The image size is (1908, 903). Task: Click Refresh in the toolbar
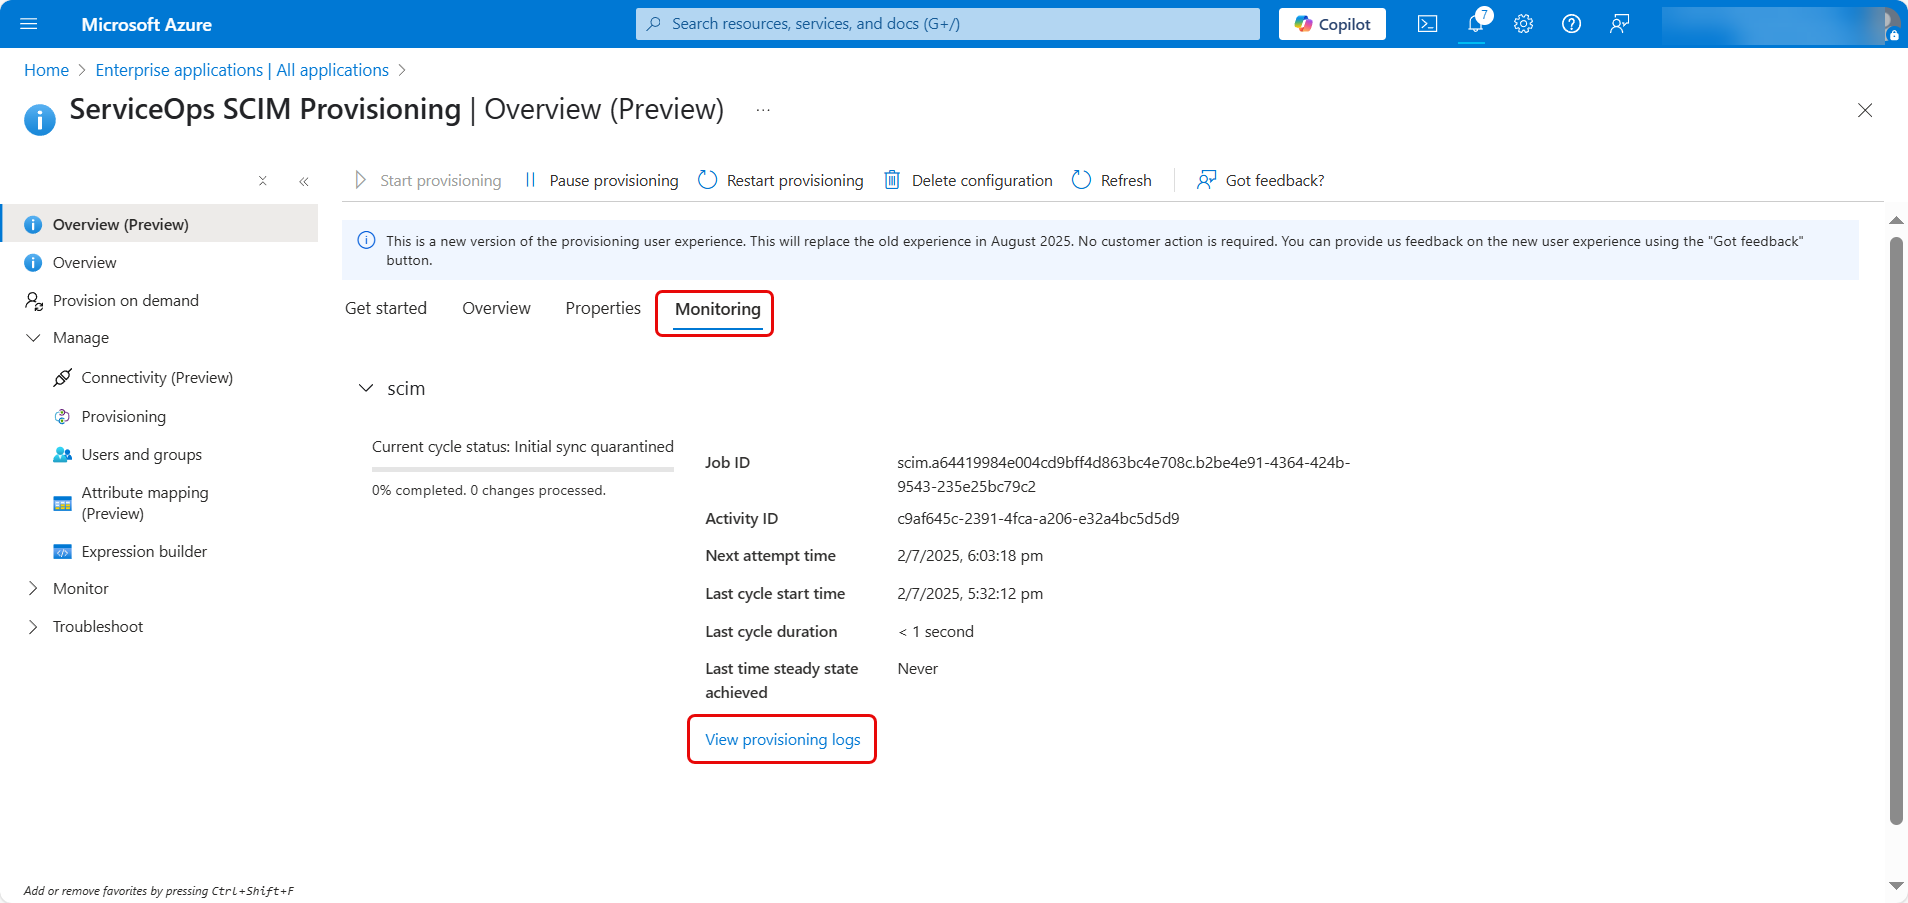click(x=1112, y=180)
